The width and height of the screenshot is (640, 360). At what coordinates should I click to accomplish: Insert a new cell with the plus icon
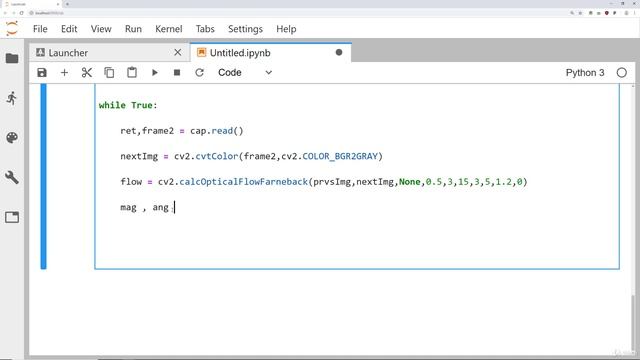64,73
